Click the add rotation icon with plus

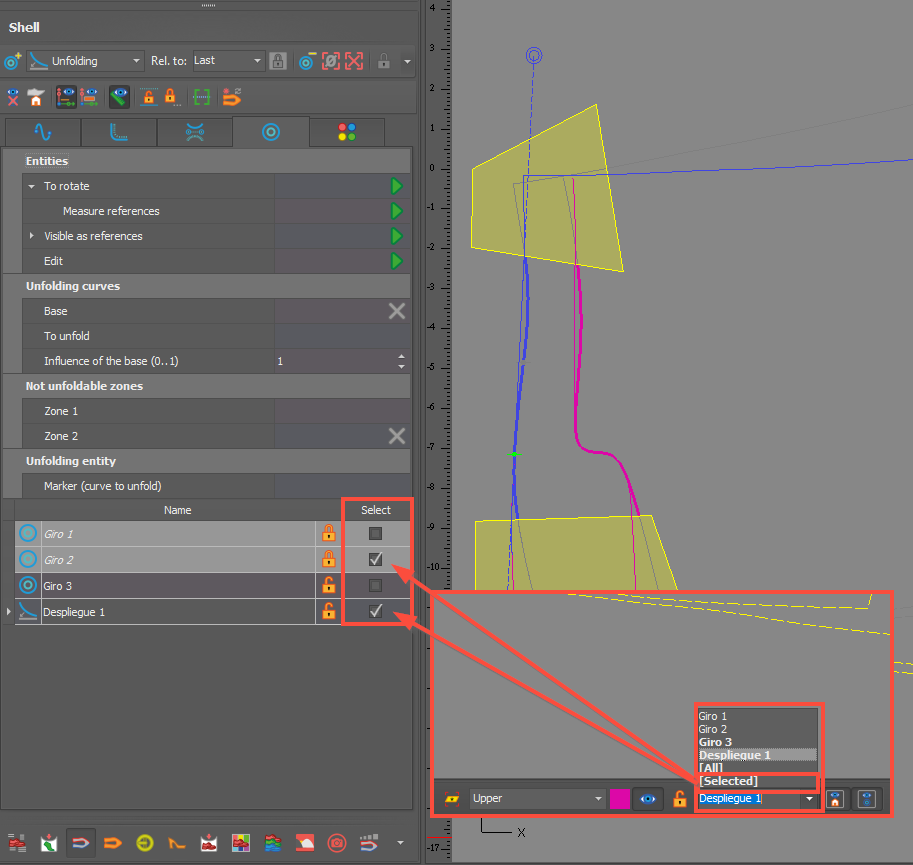[x=12, y=61]
